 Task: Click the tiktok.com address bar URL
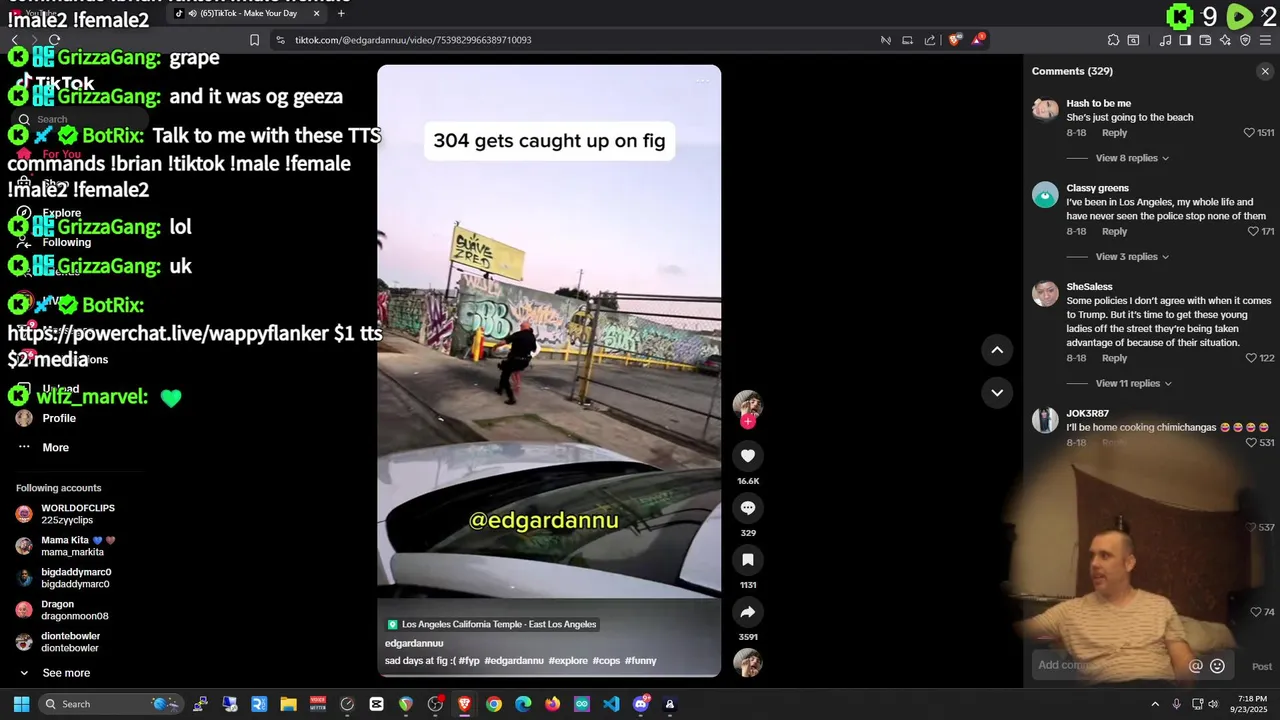[x=413, y=40]
